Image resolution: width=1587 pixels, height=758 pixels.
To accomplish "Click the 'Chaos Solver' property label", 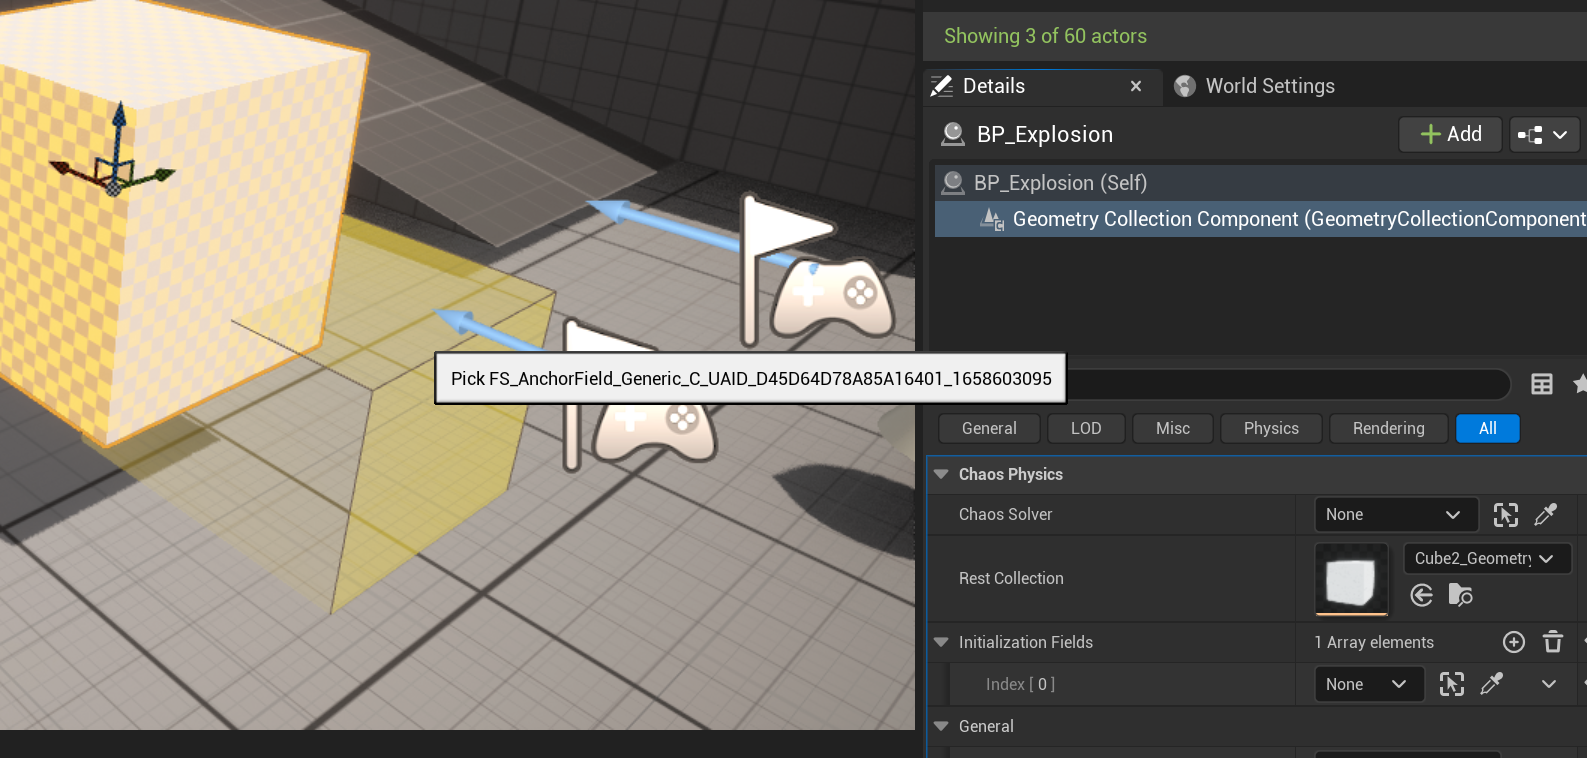I will click(x=1005, y=514).
